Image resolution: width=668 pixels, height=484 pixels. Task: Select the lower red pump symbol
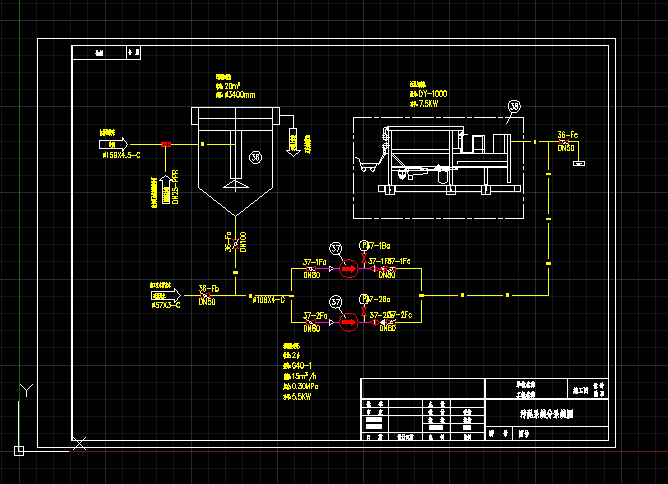click(x=348, y=322)
